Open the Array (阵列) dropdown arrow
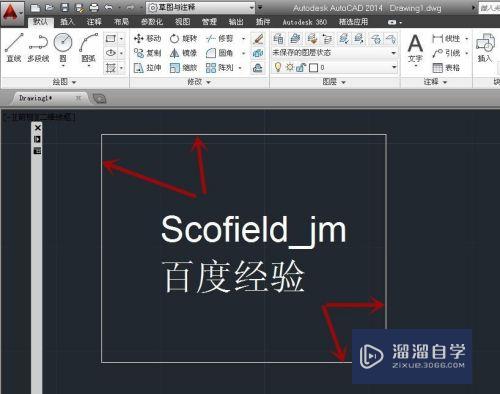 240,68
